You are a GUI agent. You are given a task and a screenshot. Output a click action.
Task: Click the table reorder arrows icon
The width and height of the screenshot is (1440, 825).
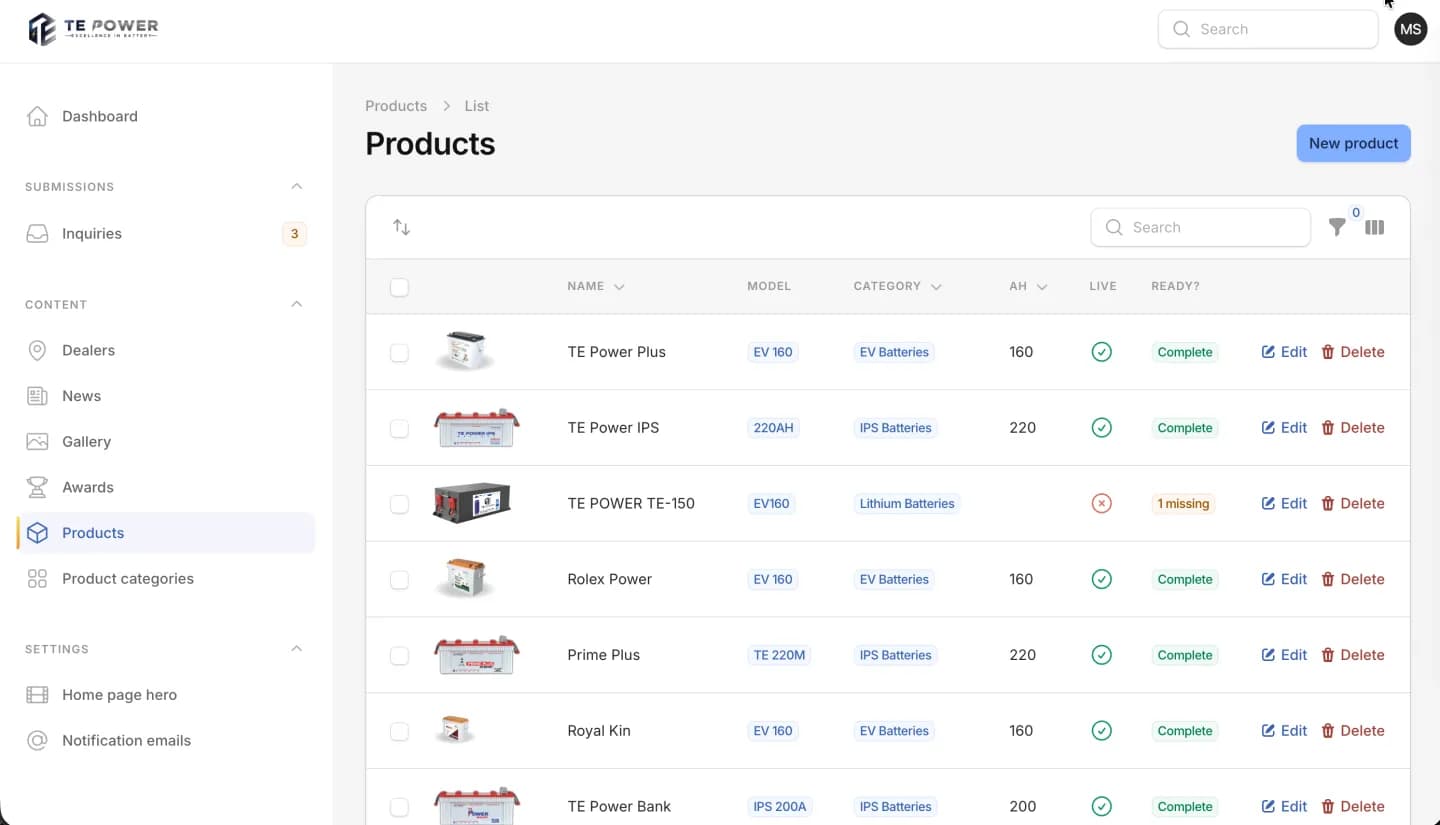pyautogui.click(x=402, y=227)
